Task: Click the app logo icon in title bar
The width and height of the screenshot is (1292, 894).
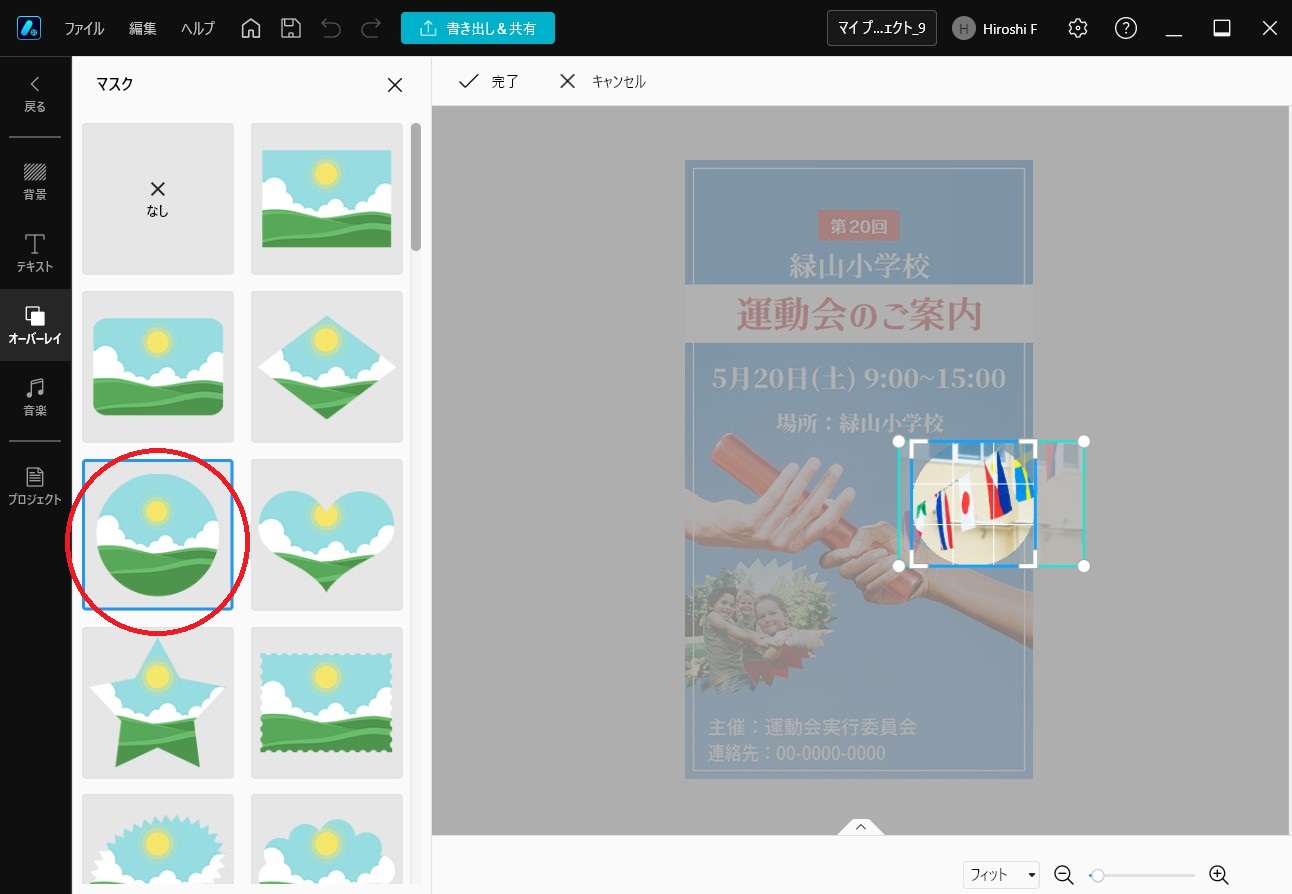Action: 28,28
